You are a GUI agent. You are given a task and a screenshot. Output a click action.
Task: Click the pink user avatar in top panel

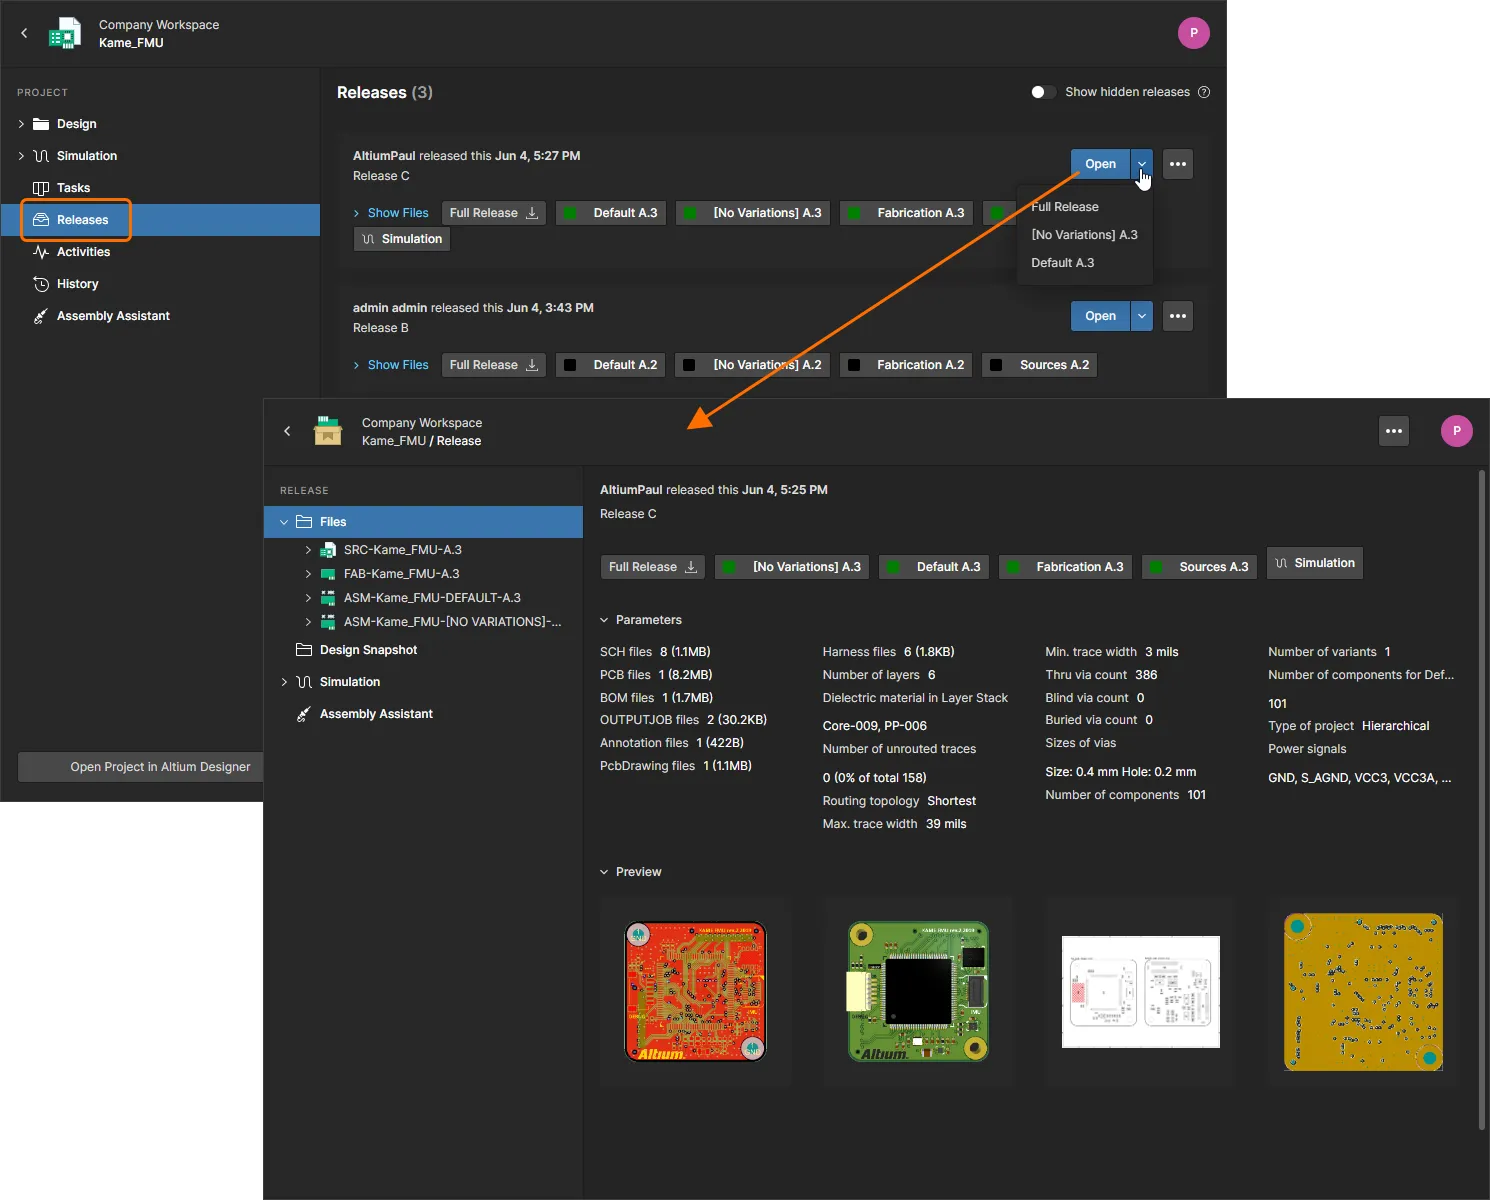(x=1193, y=33)
